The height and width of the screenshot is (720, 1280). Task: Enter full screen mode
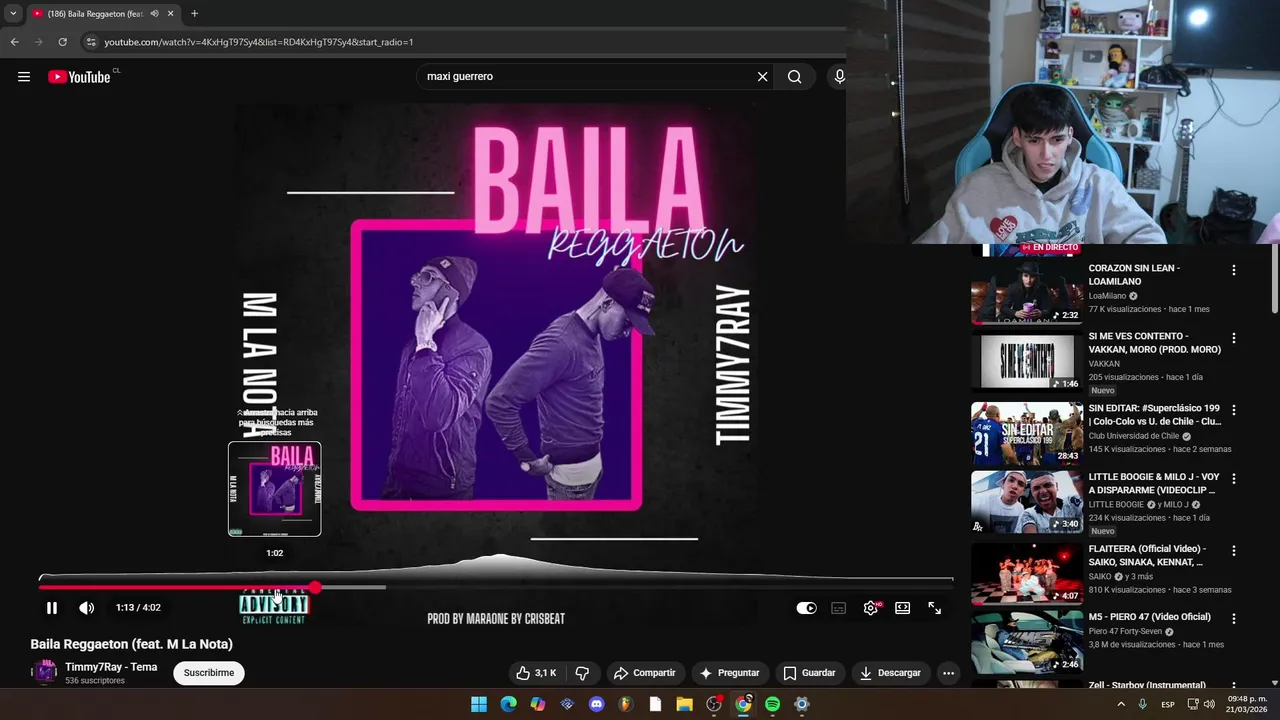click(935, 608)
